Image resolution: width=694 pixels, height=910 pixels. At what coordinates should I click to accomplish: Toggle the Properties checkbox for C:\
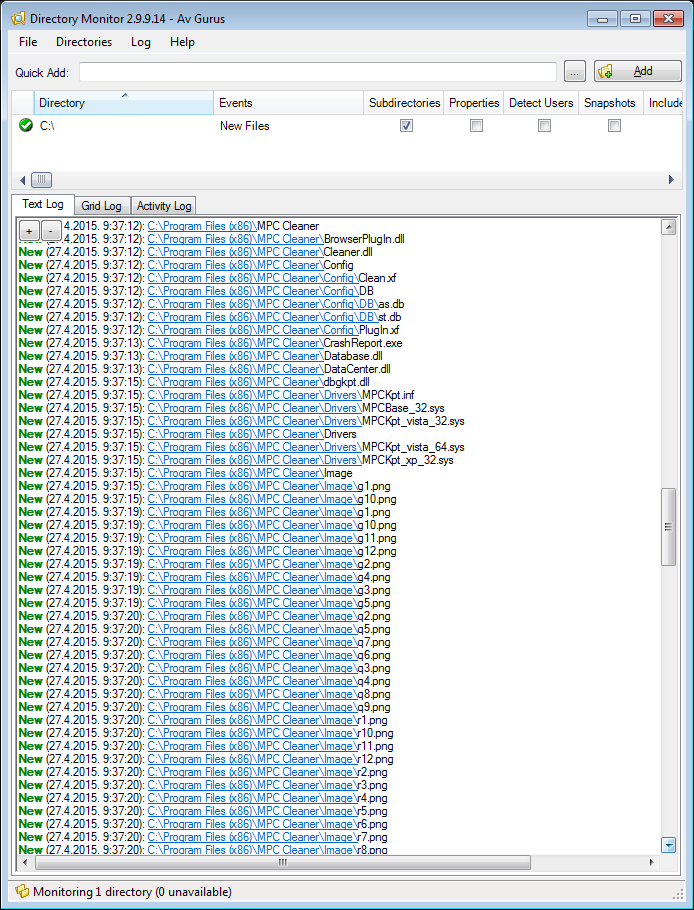tap(476, 125)
